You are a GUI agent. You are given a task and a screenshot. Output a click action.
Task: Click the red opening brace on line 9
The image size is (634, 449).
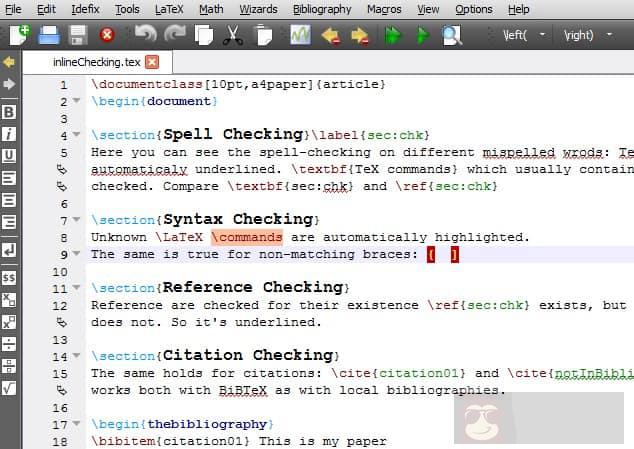(431, 254)
